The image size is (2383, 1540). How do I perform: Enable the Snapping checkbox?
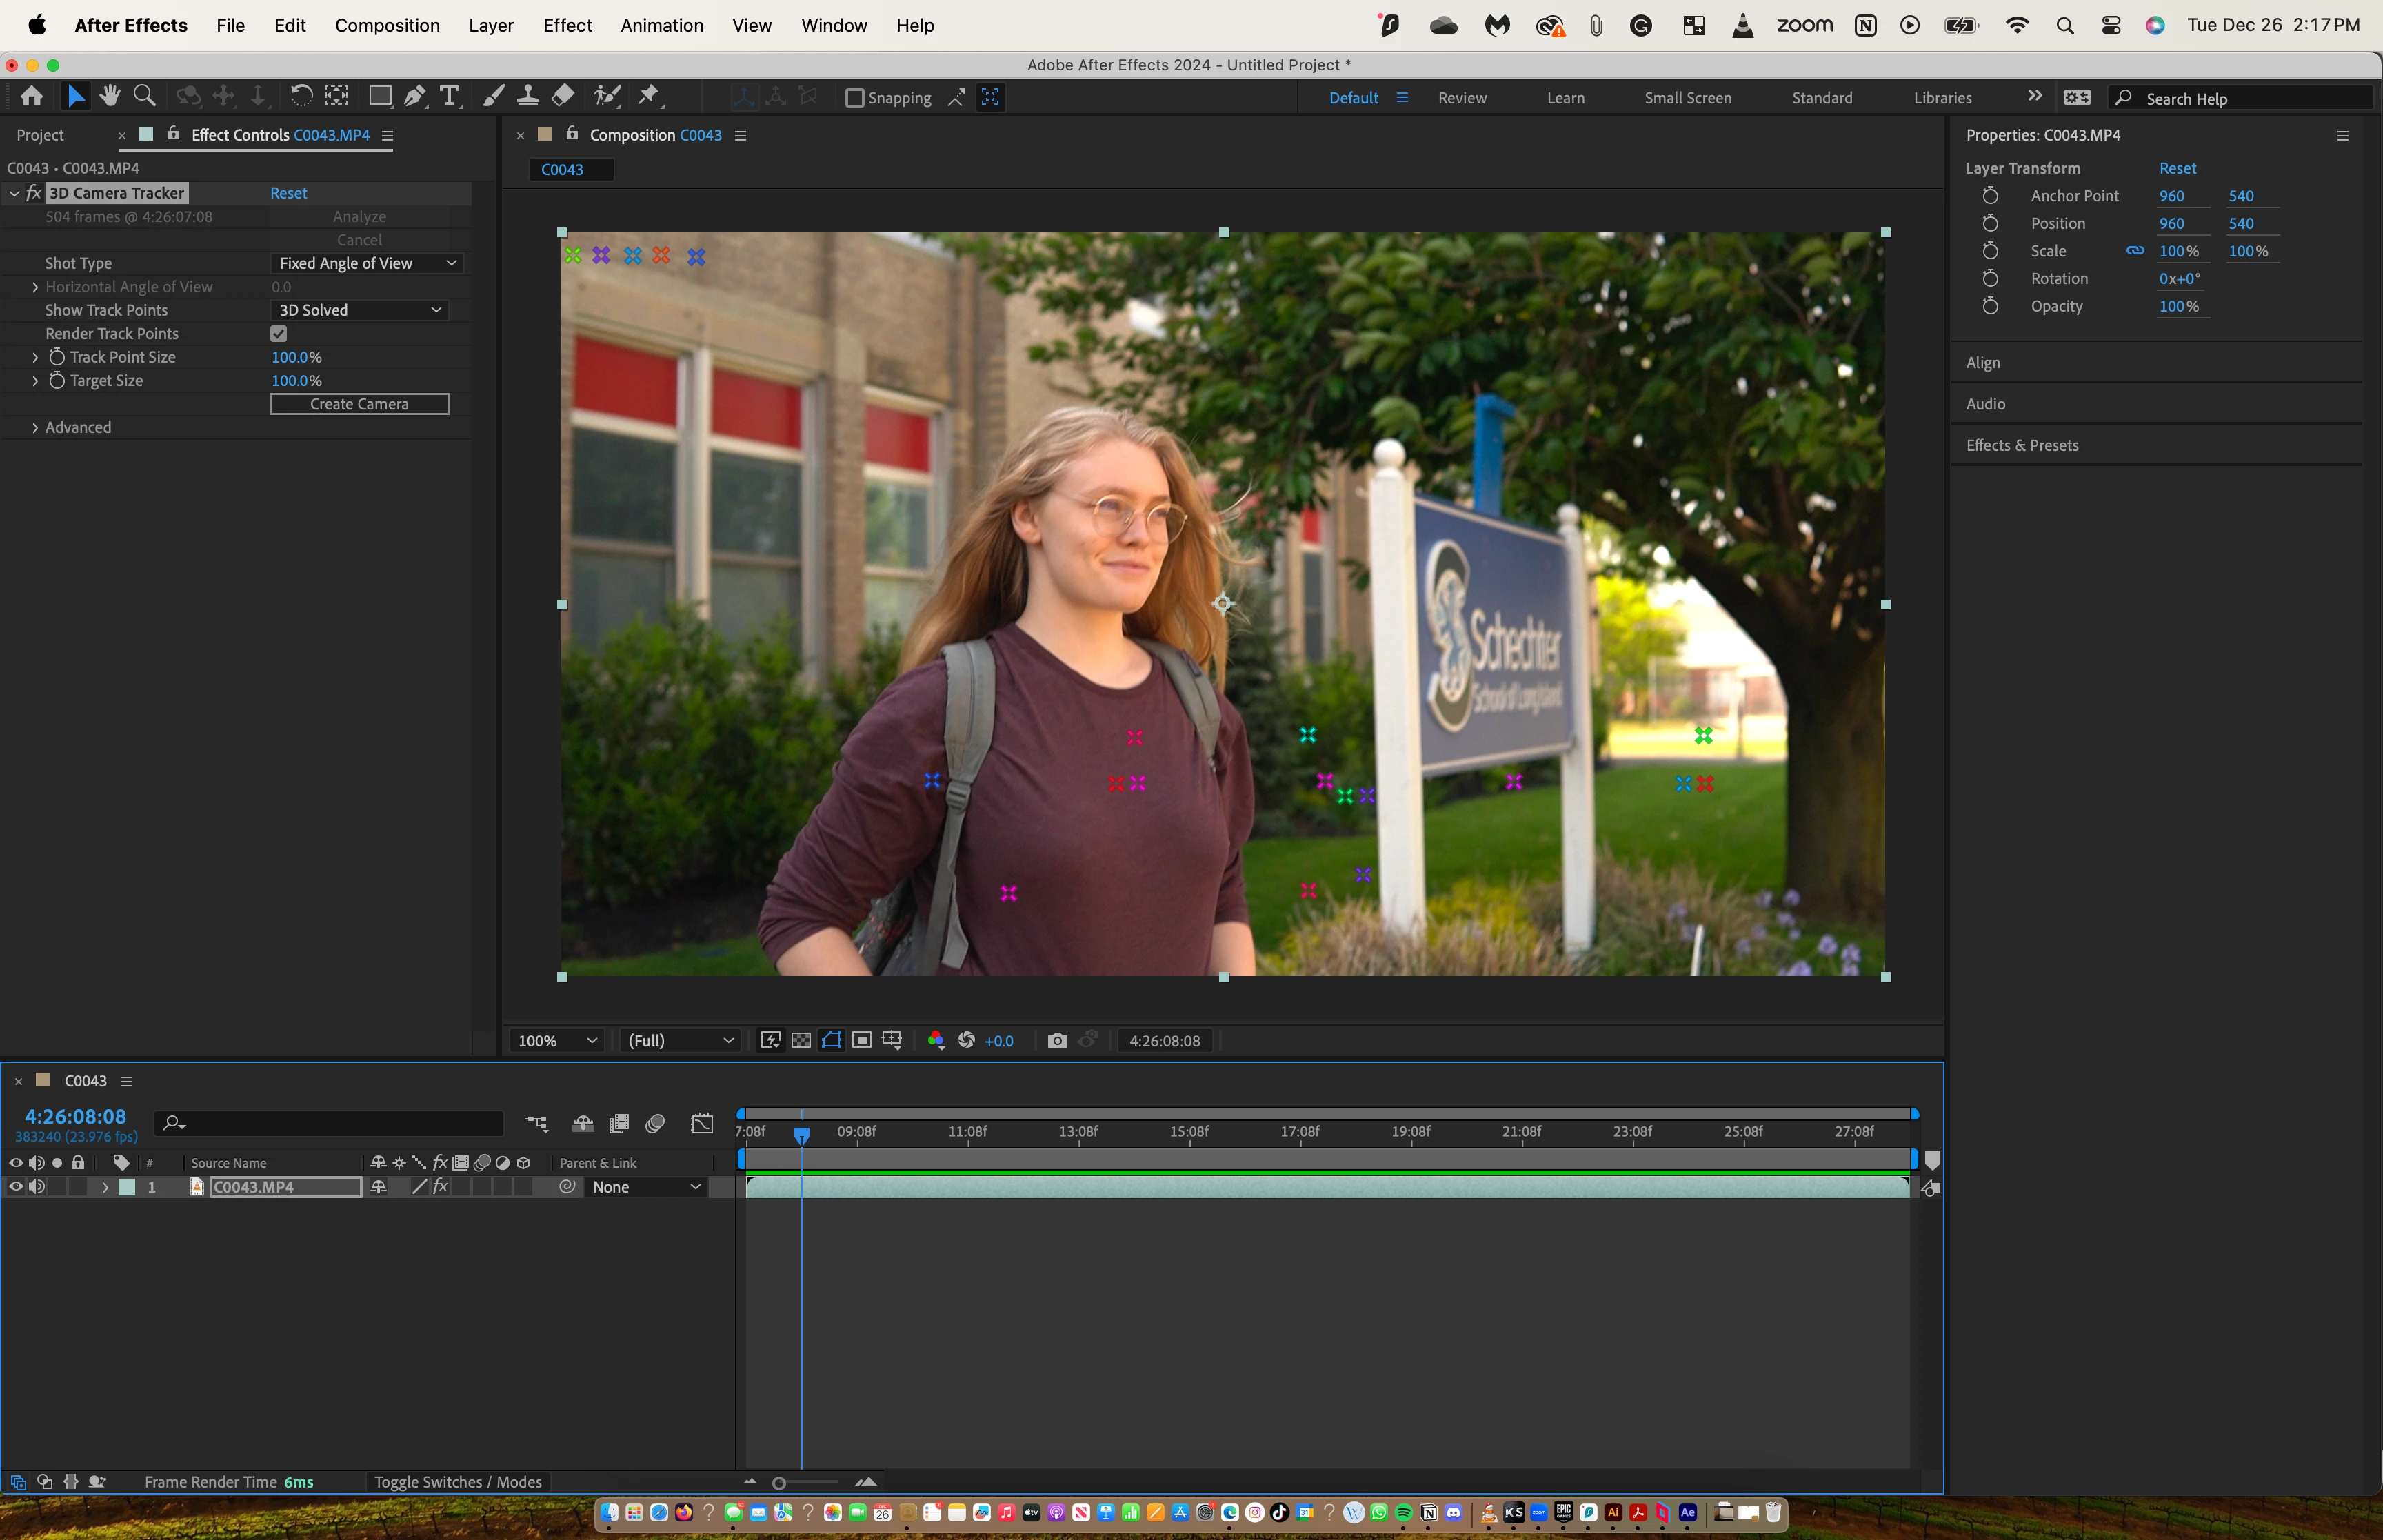click(854, 98)
